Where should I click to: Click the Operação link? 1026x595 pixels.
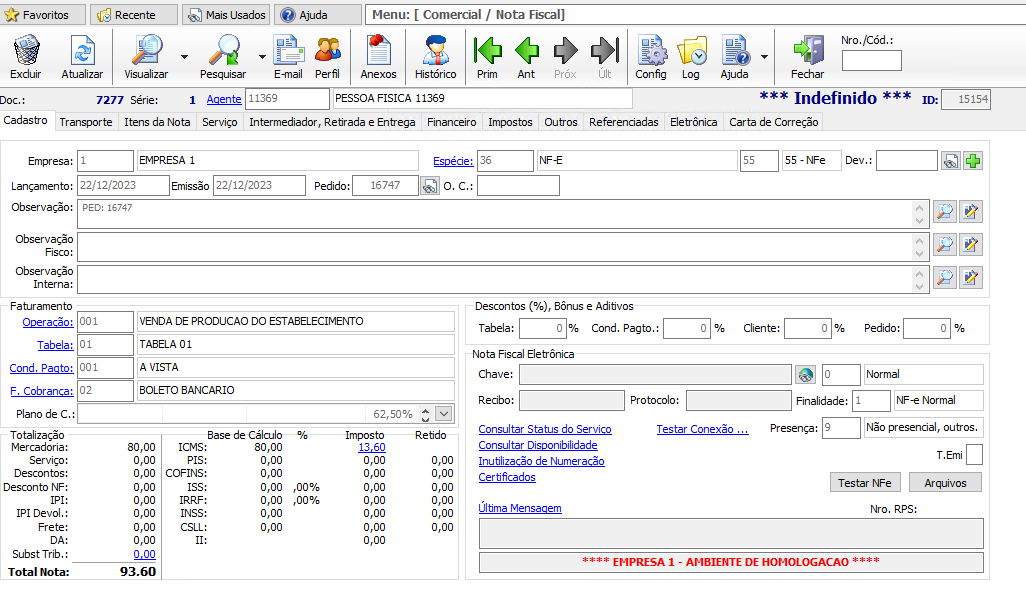[48, 322]
